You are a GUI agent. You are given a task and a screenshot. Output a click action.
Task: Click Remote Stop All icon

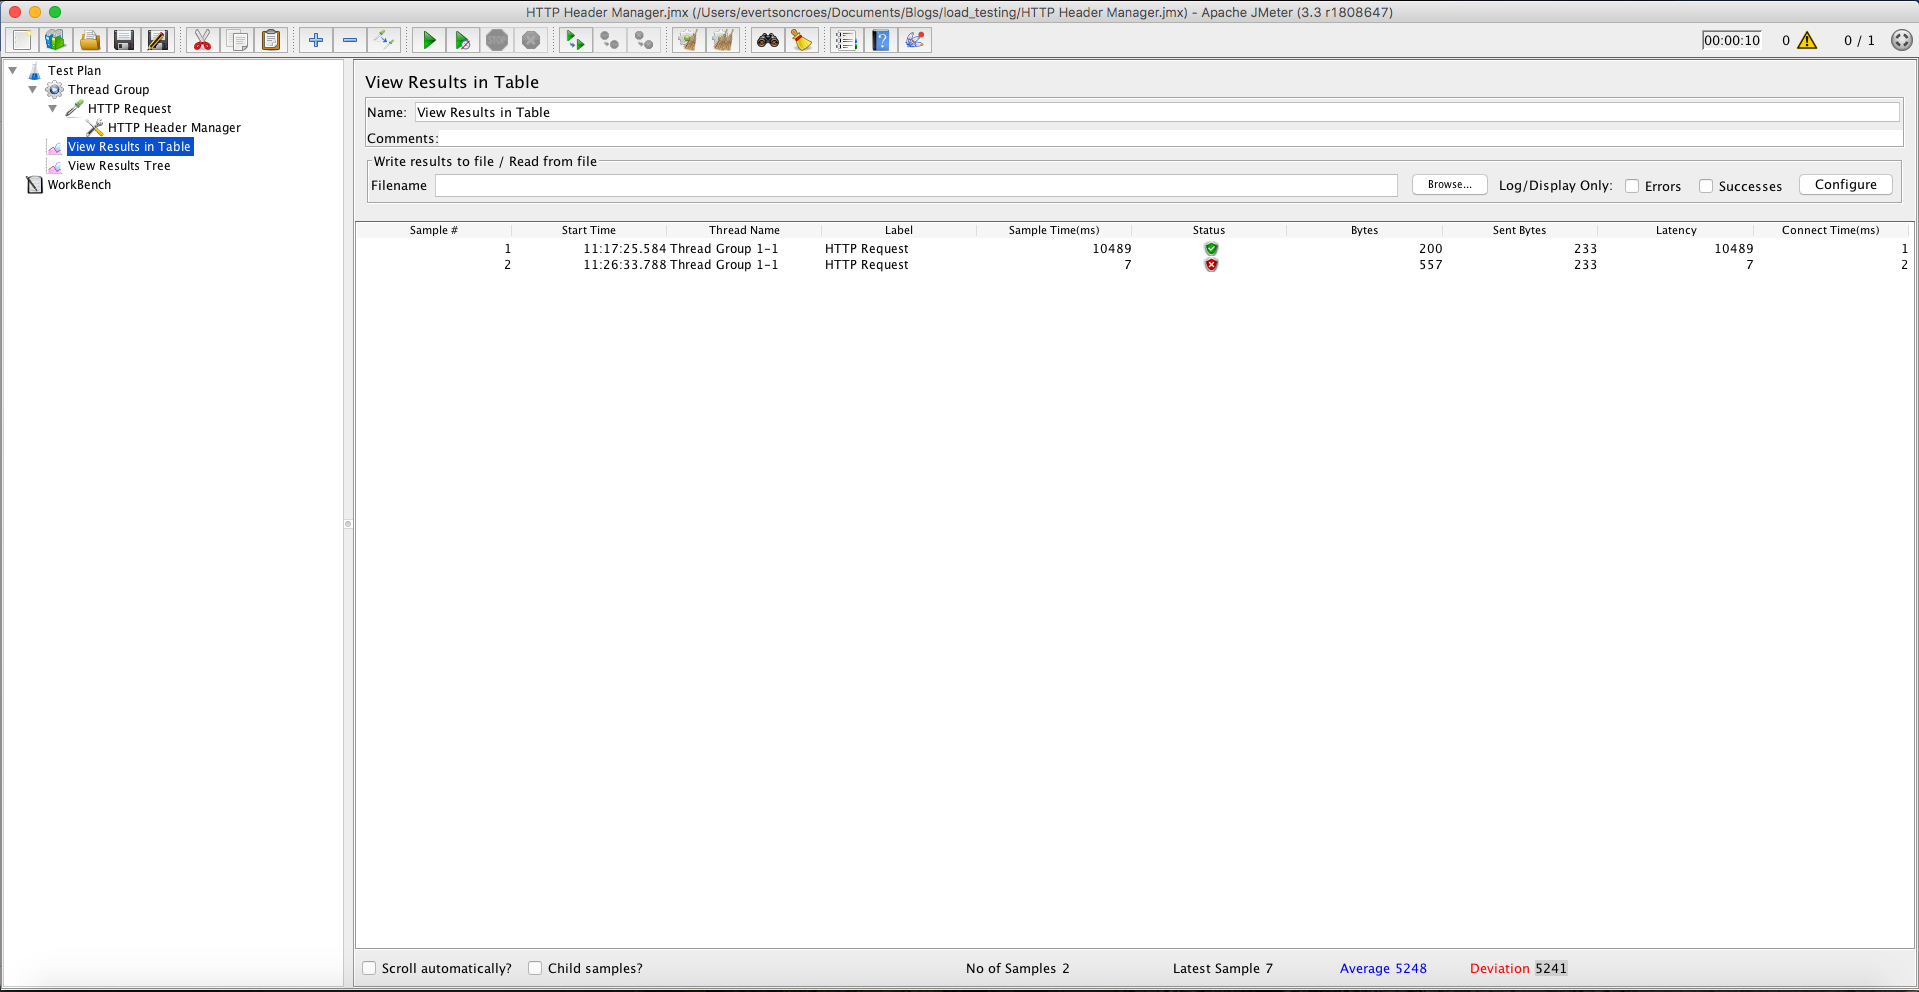[x=610, y=40]
